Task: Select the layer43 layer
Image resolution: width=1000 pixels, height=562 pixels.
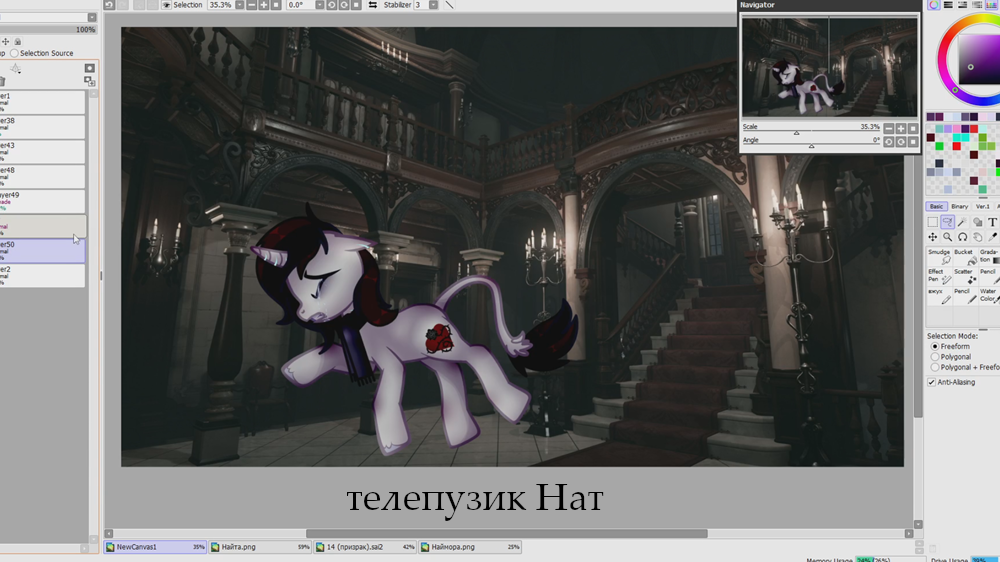Action: tap(42, 152)
